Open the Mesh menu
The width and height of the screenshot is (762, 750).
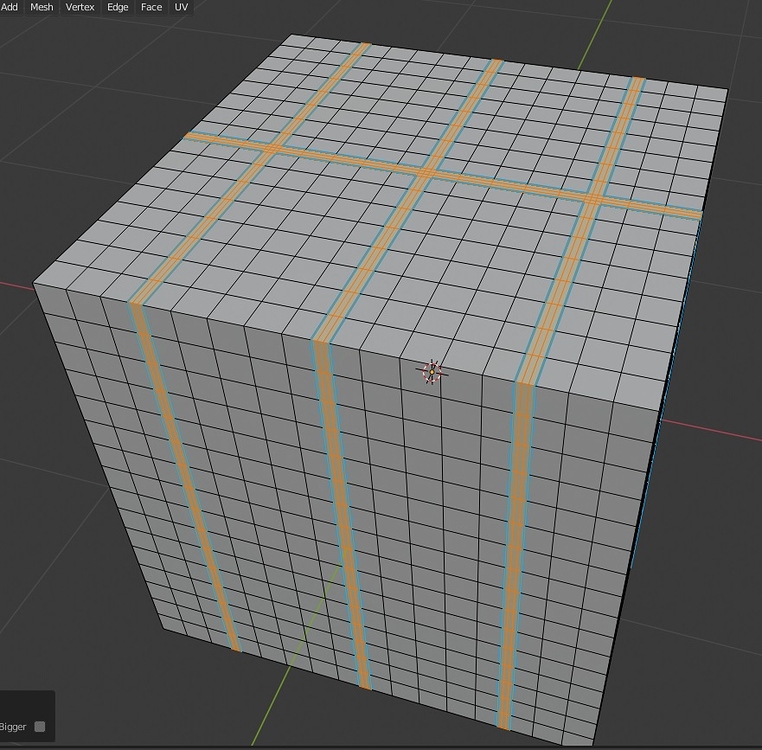coord(42,7)
